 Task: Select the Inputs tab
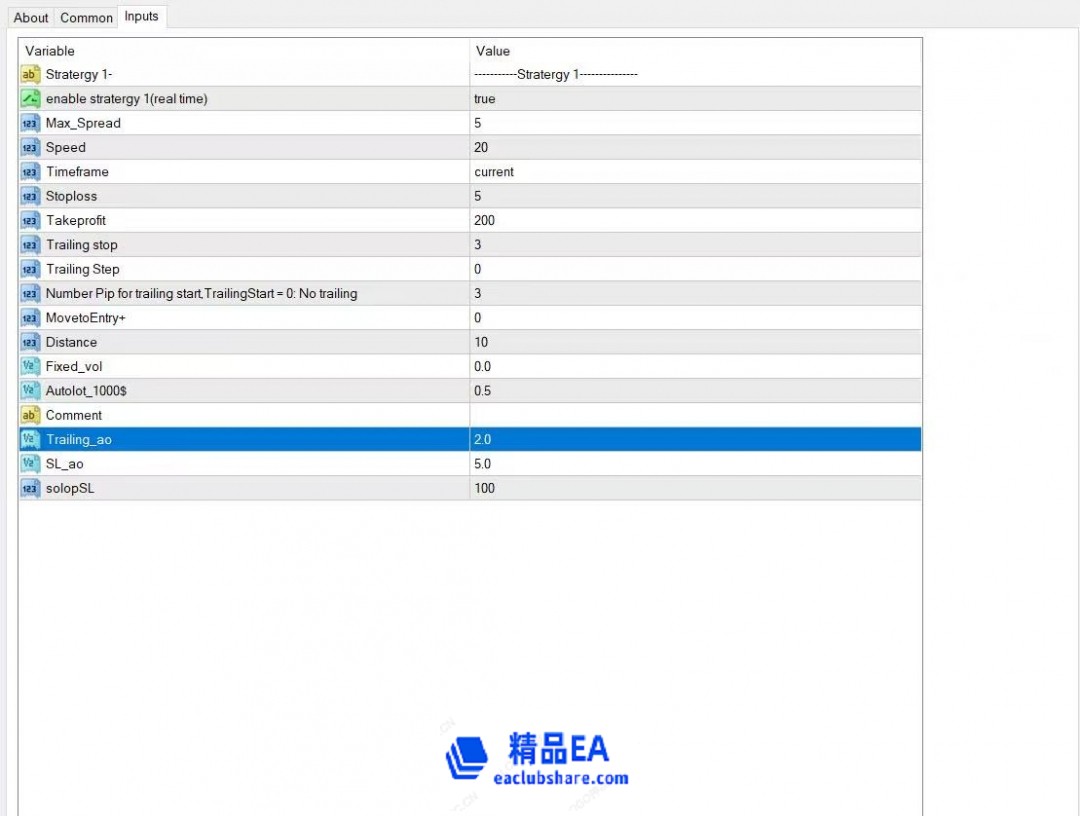click(x=141, y=16)
